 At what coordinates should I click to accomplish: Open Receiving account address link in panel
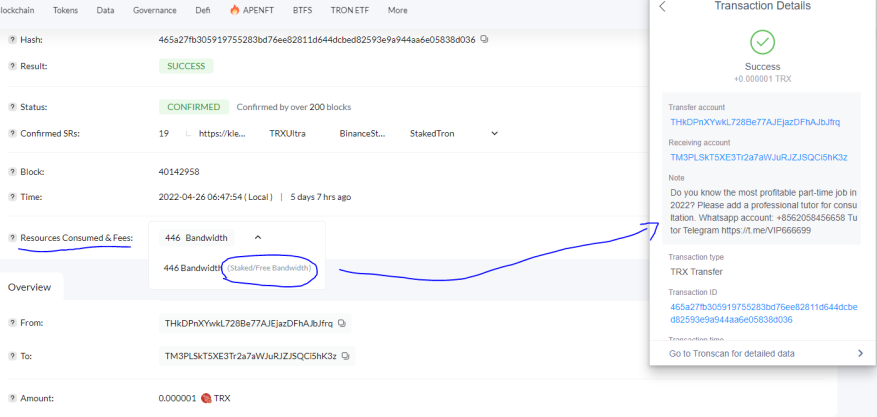(x=759, y=158)
